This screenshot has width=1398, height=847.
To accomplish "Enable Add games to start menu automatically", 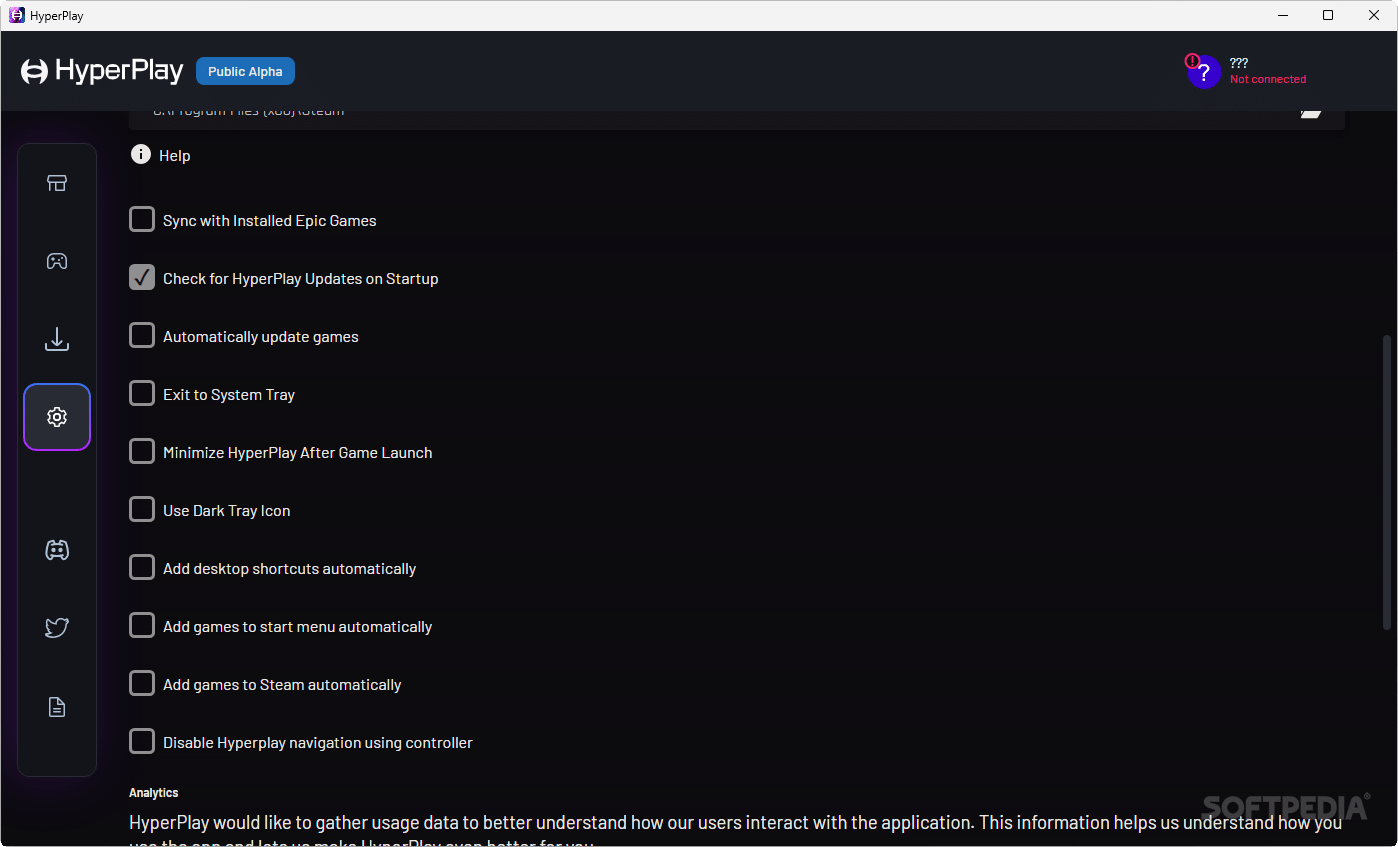I will [x=142, y=626].
